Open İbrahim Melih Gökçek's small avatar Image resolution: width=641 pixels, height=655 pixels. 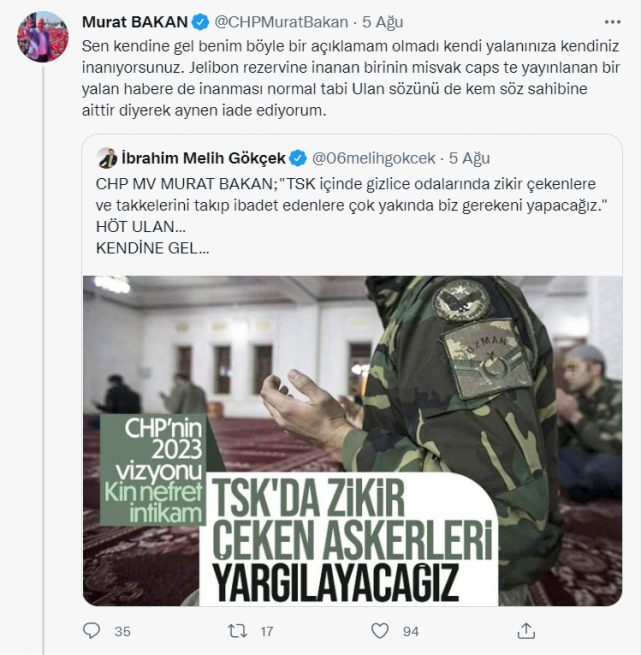(107, 158)
